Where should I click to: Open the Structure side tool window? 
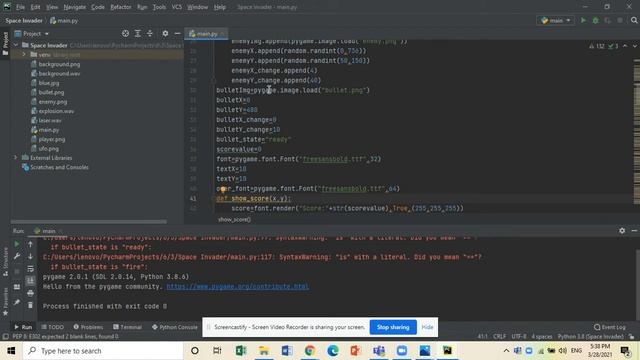pyautogui.click(x=5, y=261)
